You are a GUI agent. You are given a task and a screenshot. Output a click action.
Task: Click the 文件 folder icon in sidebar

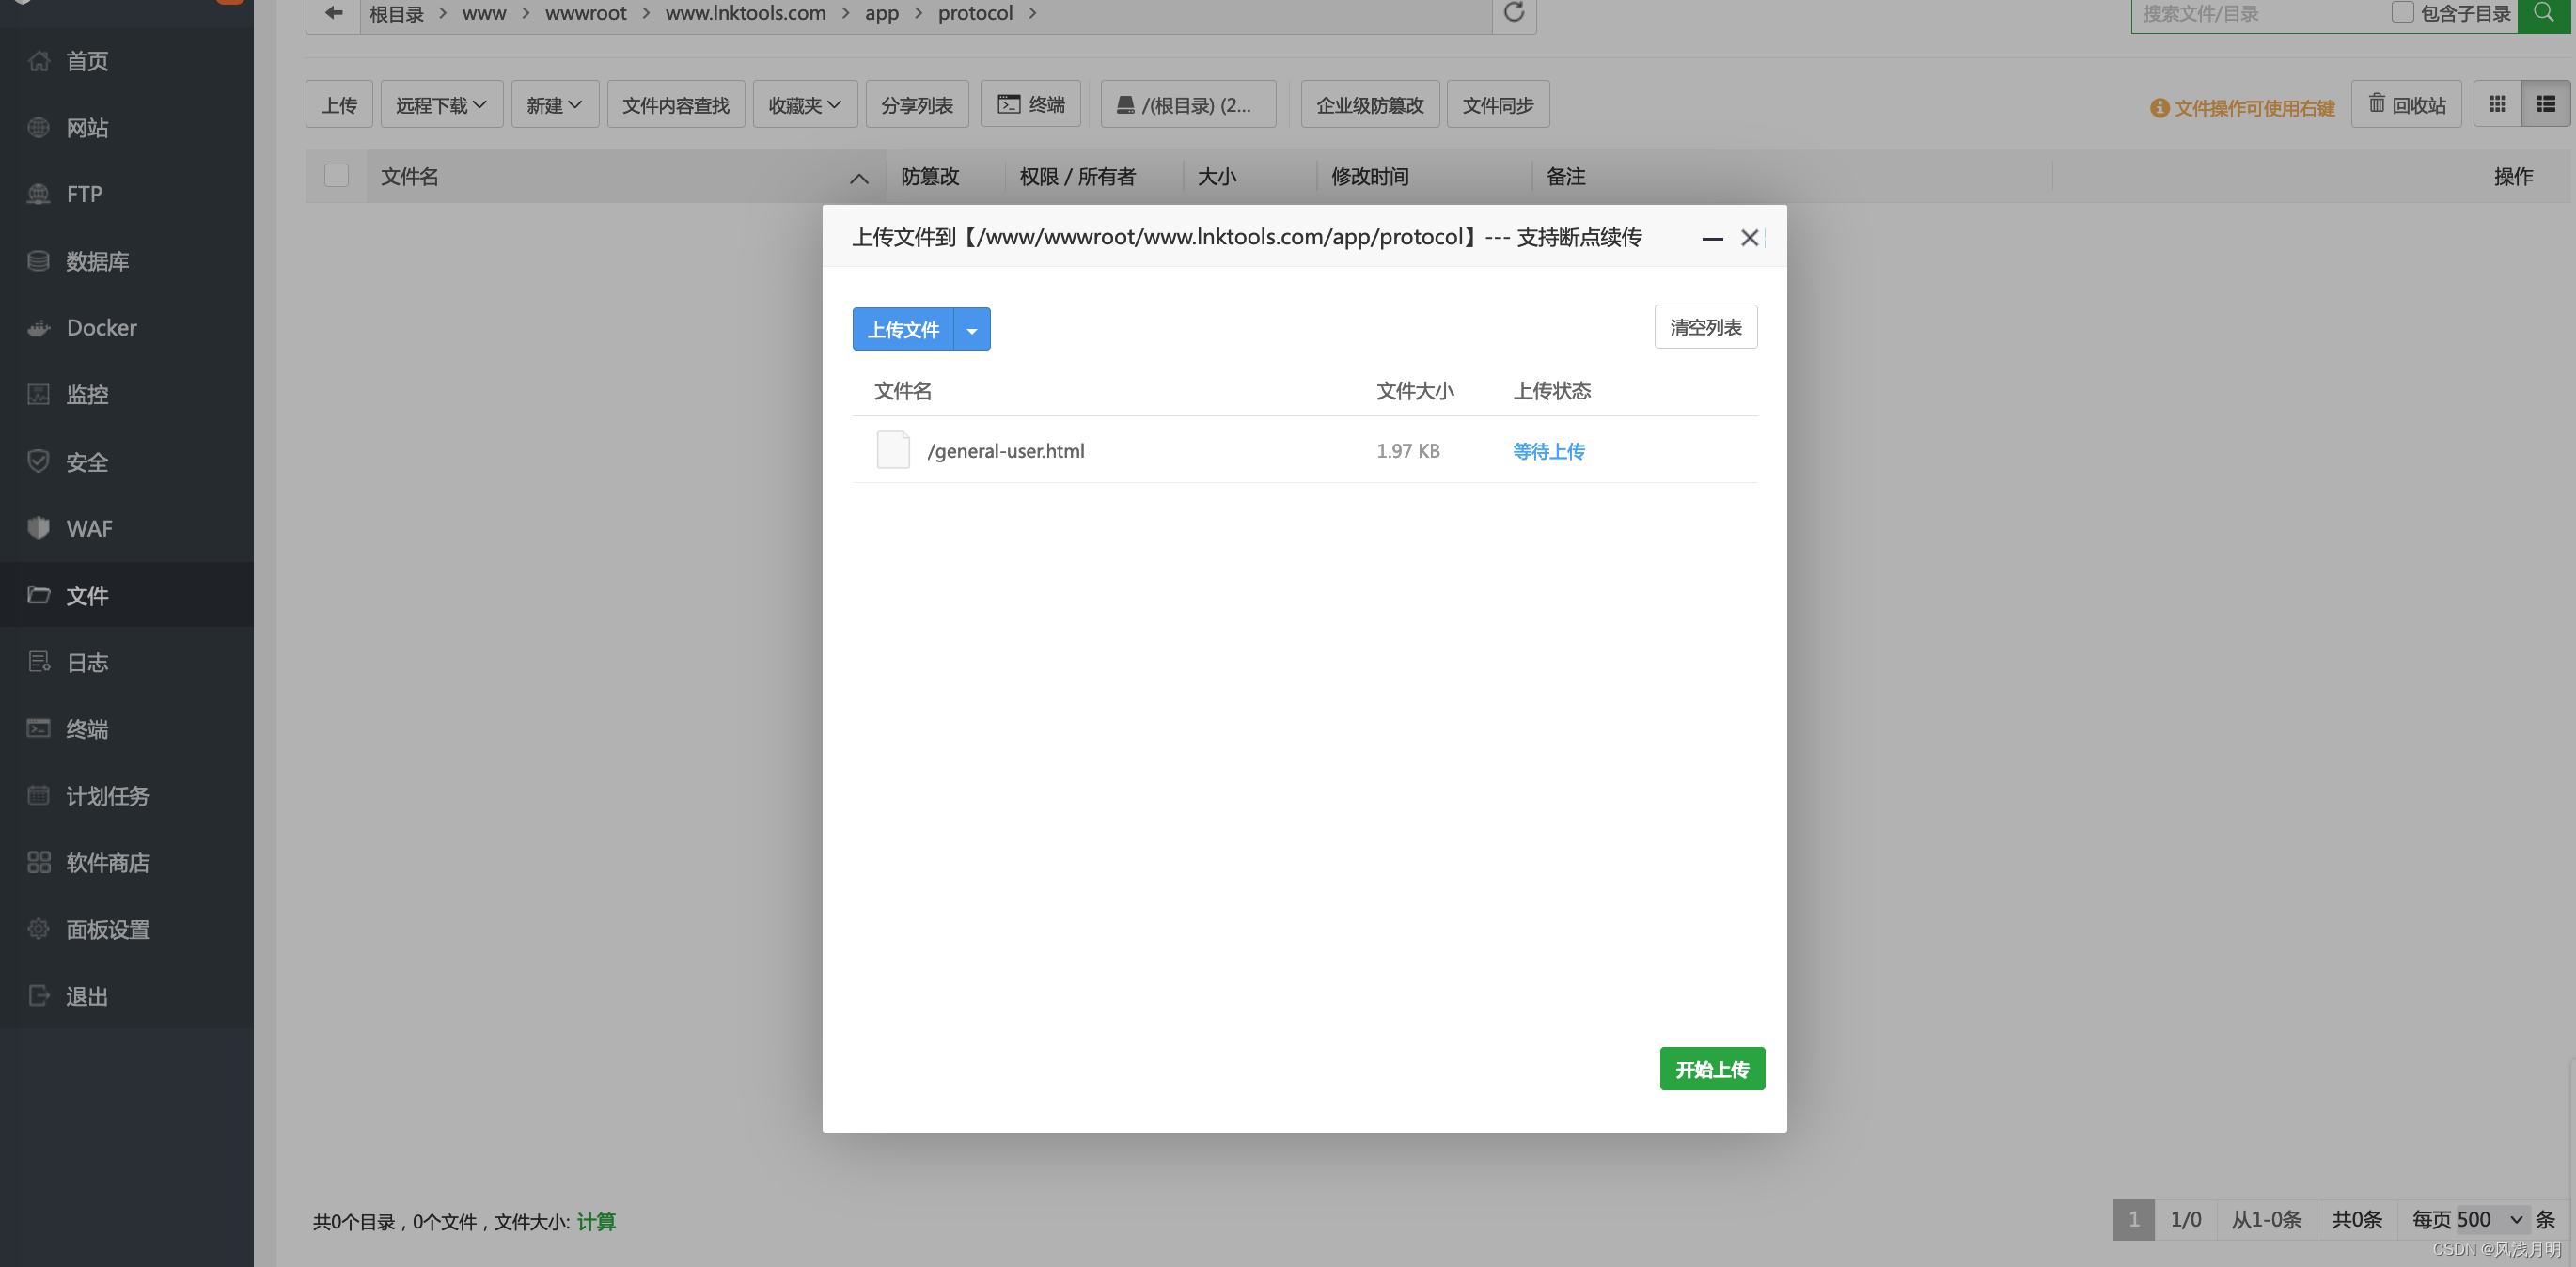[38, 595]
